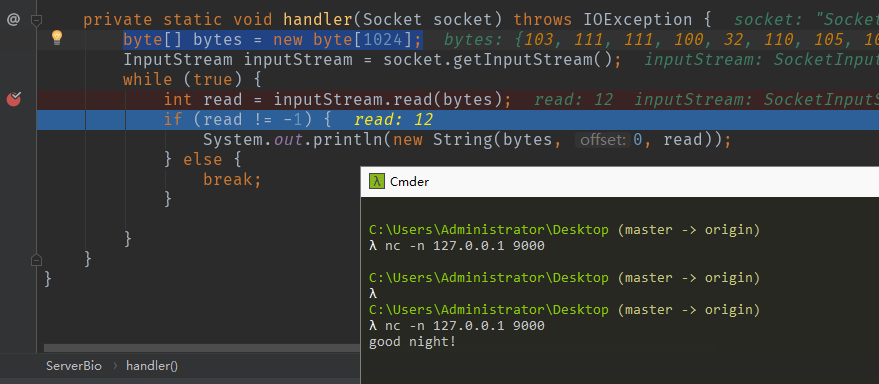Click 'good night!' in the Cmder terminal
The width and height of the screenshot is (879, 384).
coord(413,341)
